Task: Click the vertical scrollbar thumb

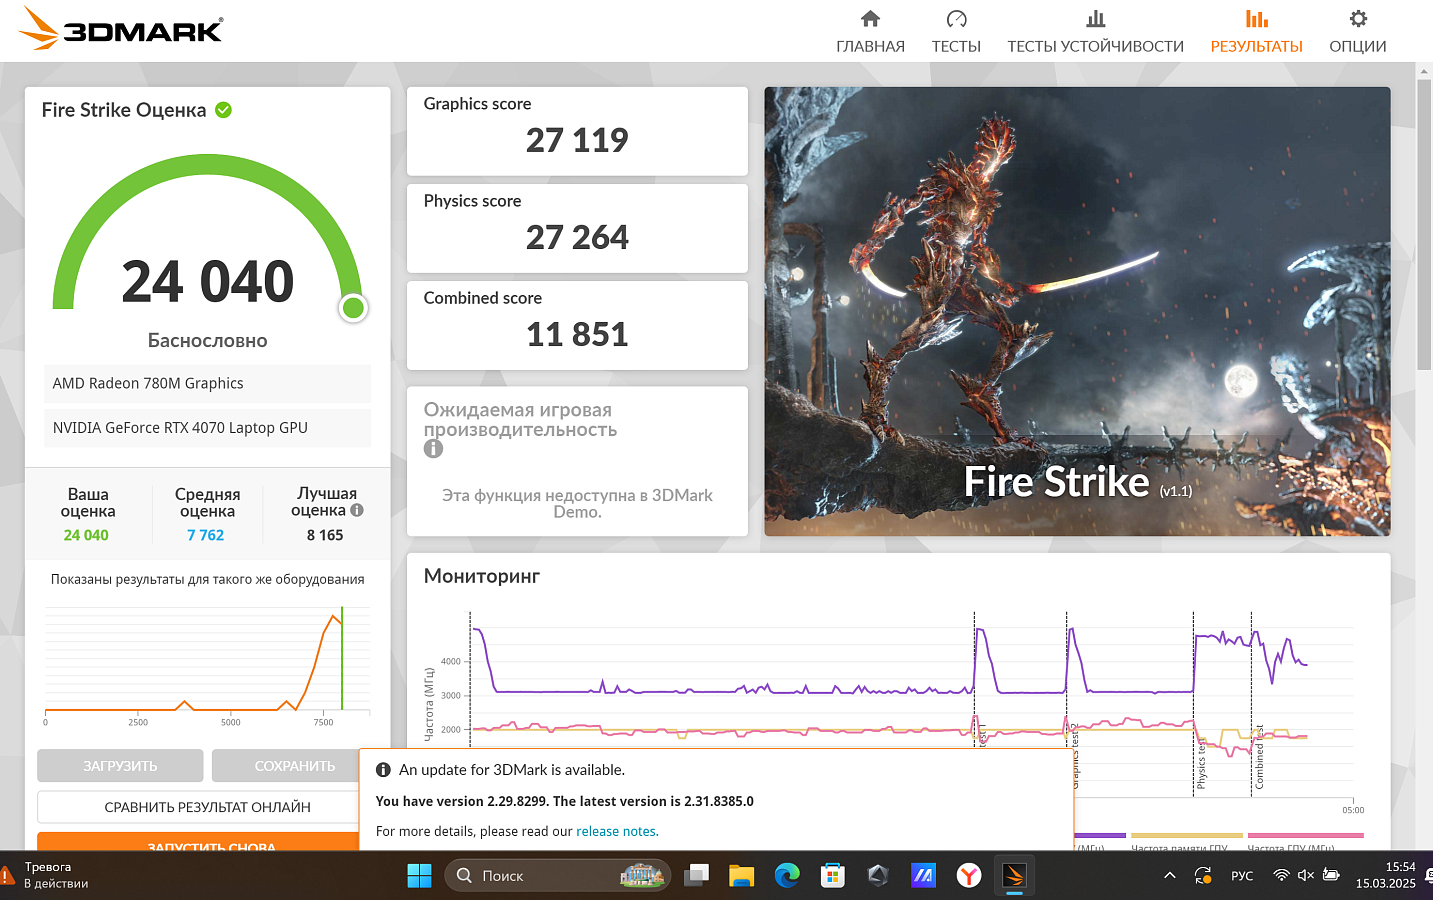Action: pos(1424,225)
